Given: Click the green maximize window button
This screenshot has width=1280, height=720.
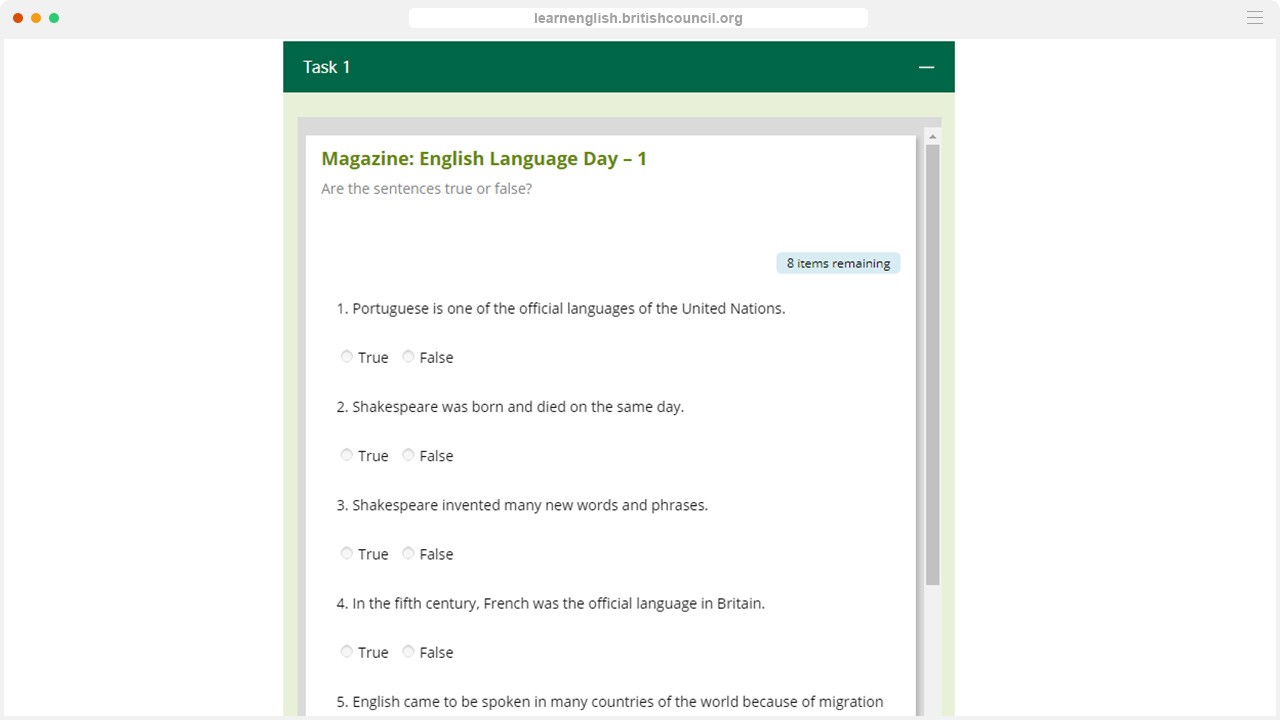Looking at the screenshot, I should click(54, 18).
